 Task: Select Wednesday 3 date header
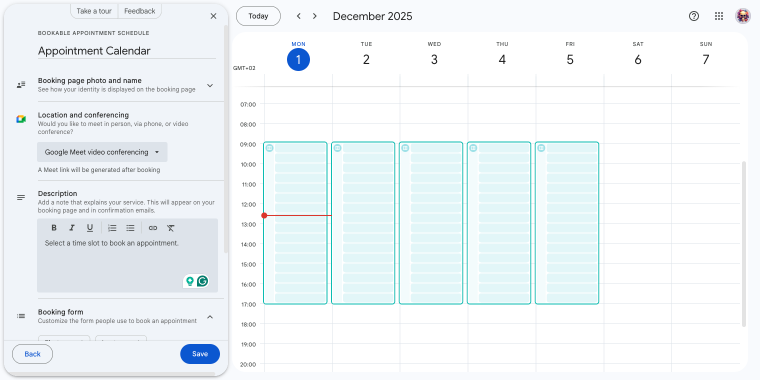pos(434,60)
